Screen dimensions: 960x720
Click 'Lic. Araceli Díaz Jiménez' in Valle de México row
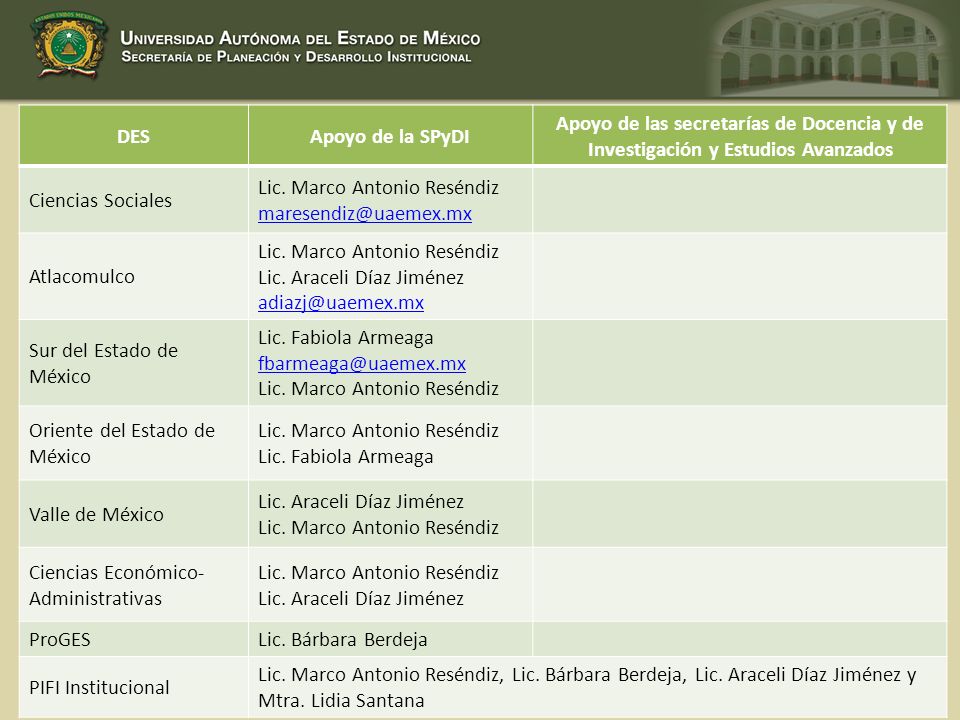click(x=361, y=501)
